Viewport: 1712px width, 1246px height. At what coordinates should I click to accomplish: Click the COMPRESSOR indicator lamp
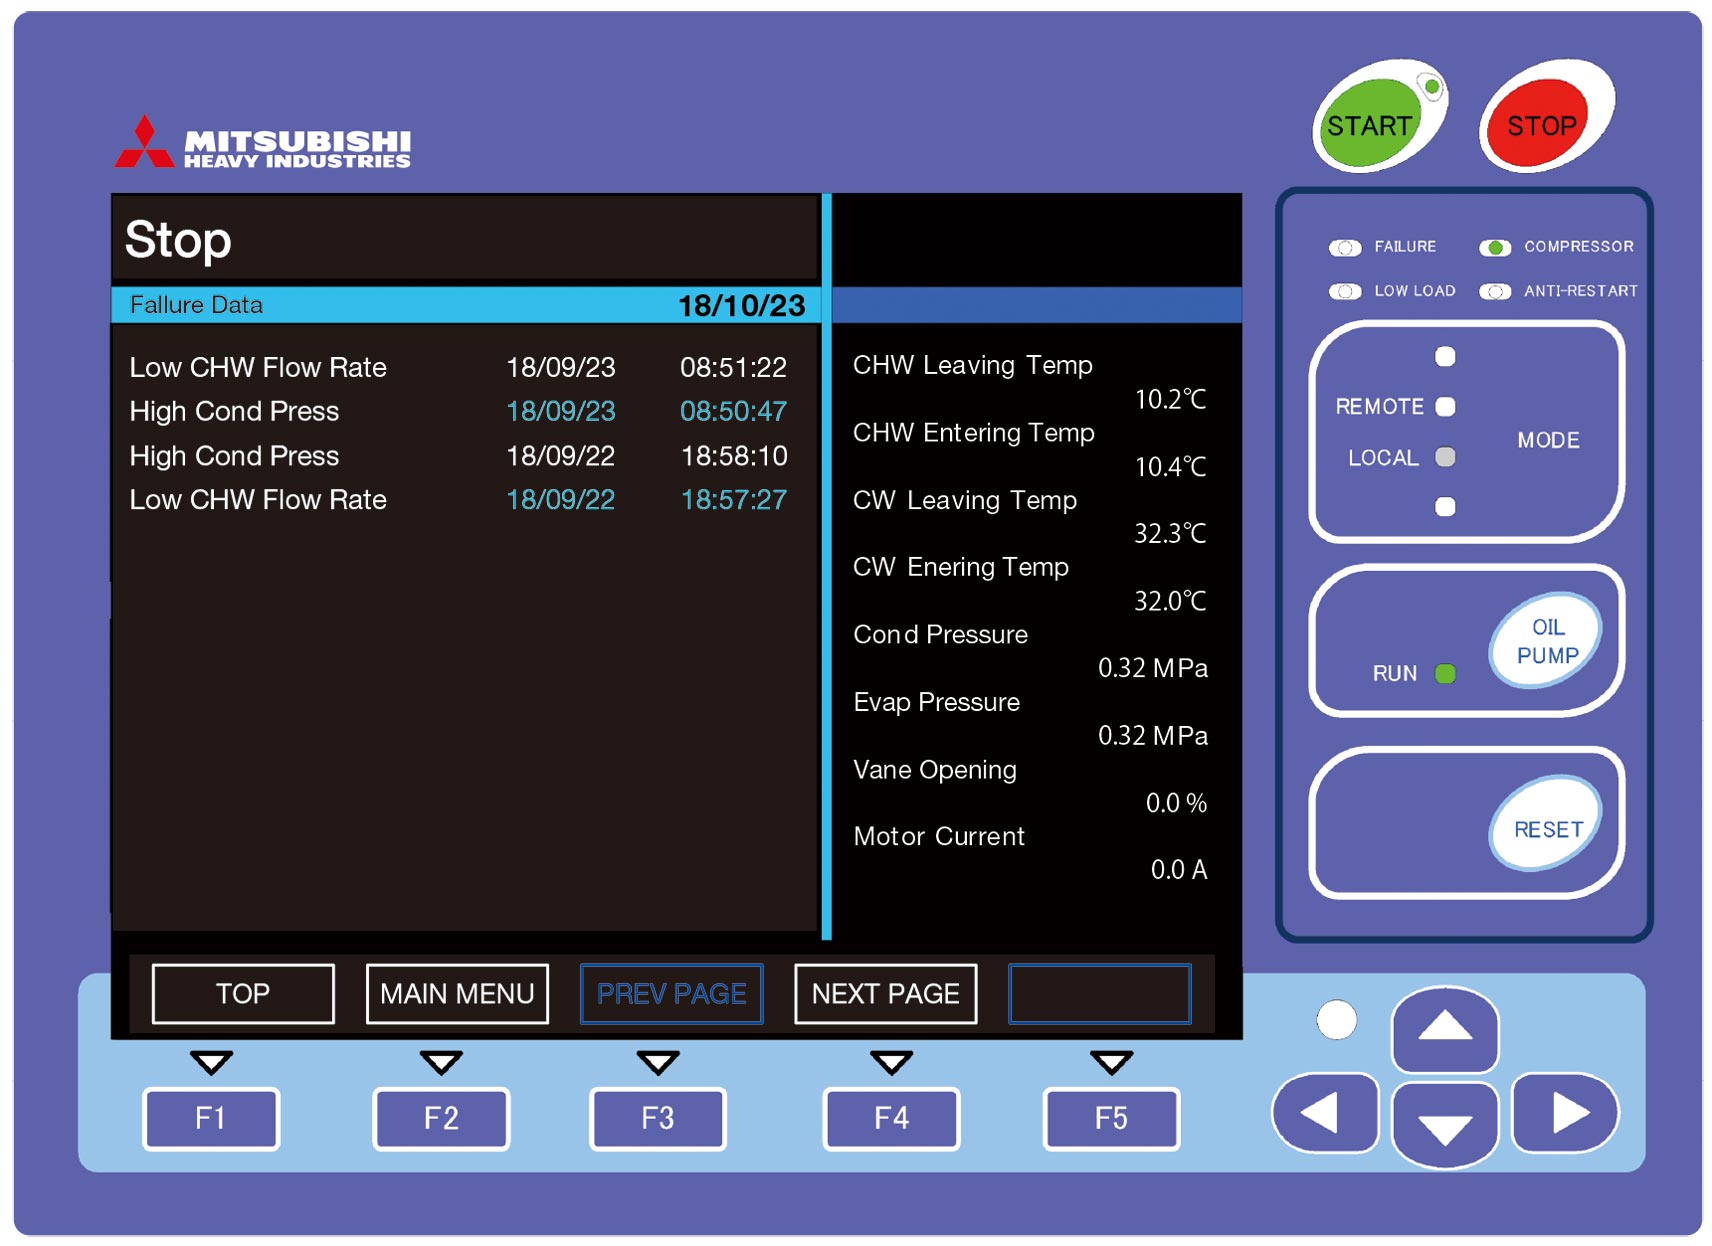pyautogui.click(x=1495, y=247)
